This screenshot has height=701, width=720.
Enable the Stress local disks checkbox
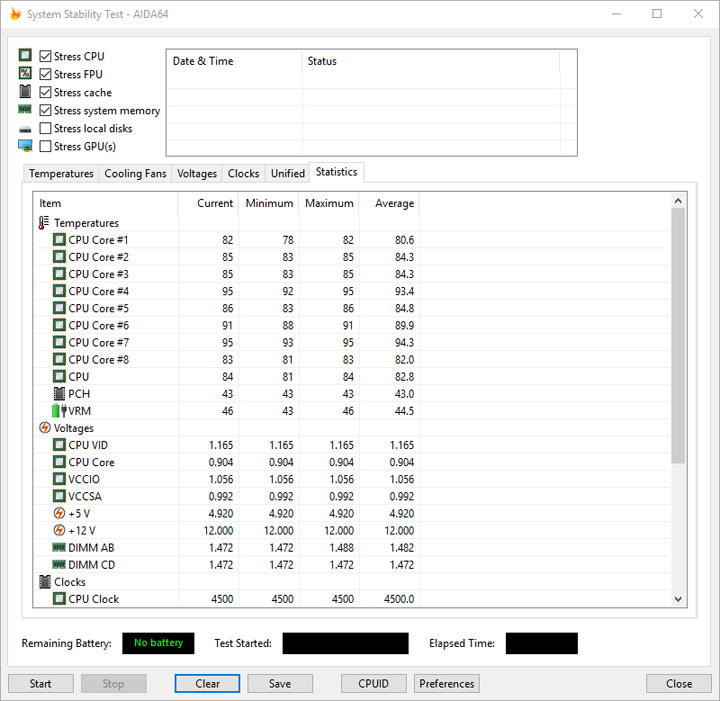tap(45, 128)
